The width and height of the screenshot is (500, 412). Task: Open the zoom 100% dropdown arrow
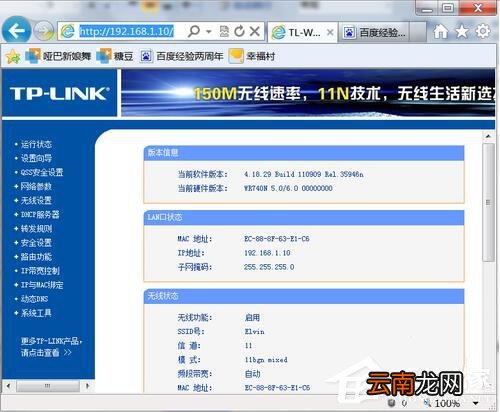[x=476, y=403]
